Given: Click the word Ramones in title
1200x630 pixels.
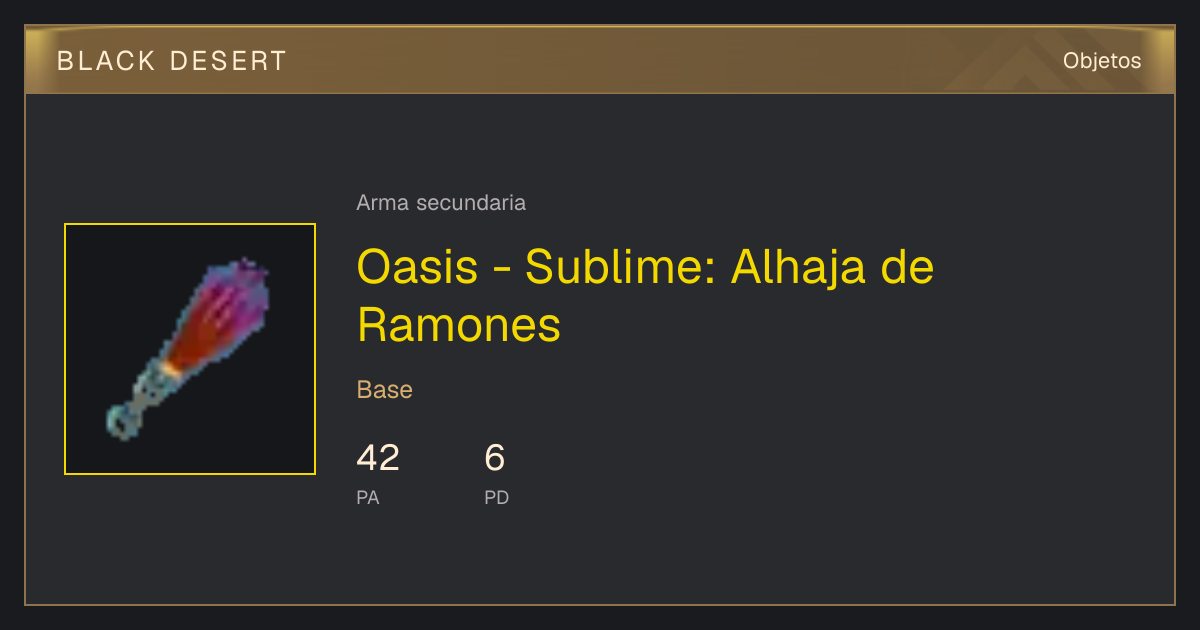Looking at the screenshot, I should tap(459, 325).
